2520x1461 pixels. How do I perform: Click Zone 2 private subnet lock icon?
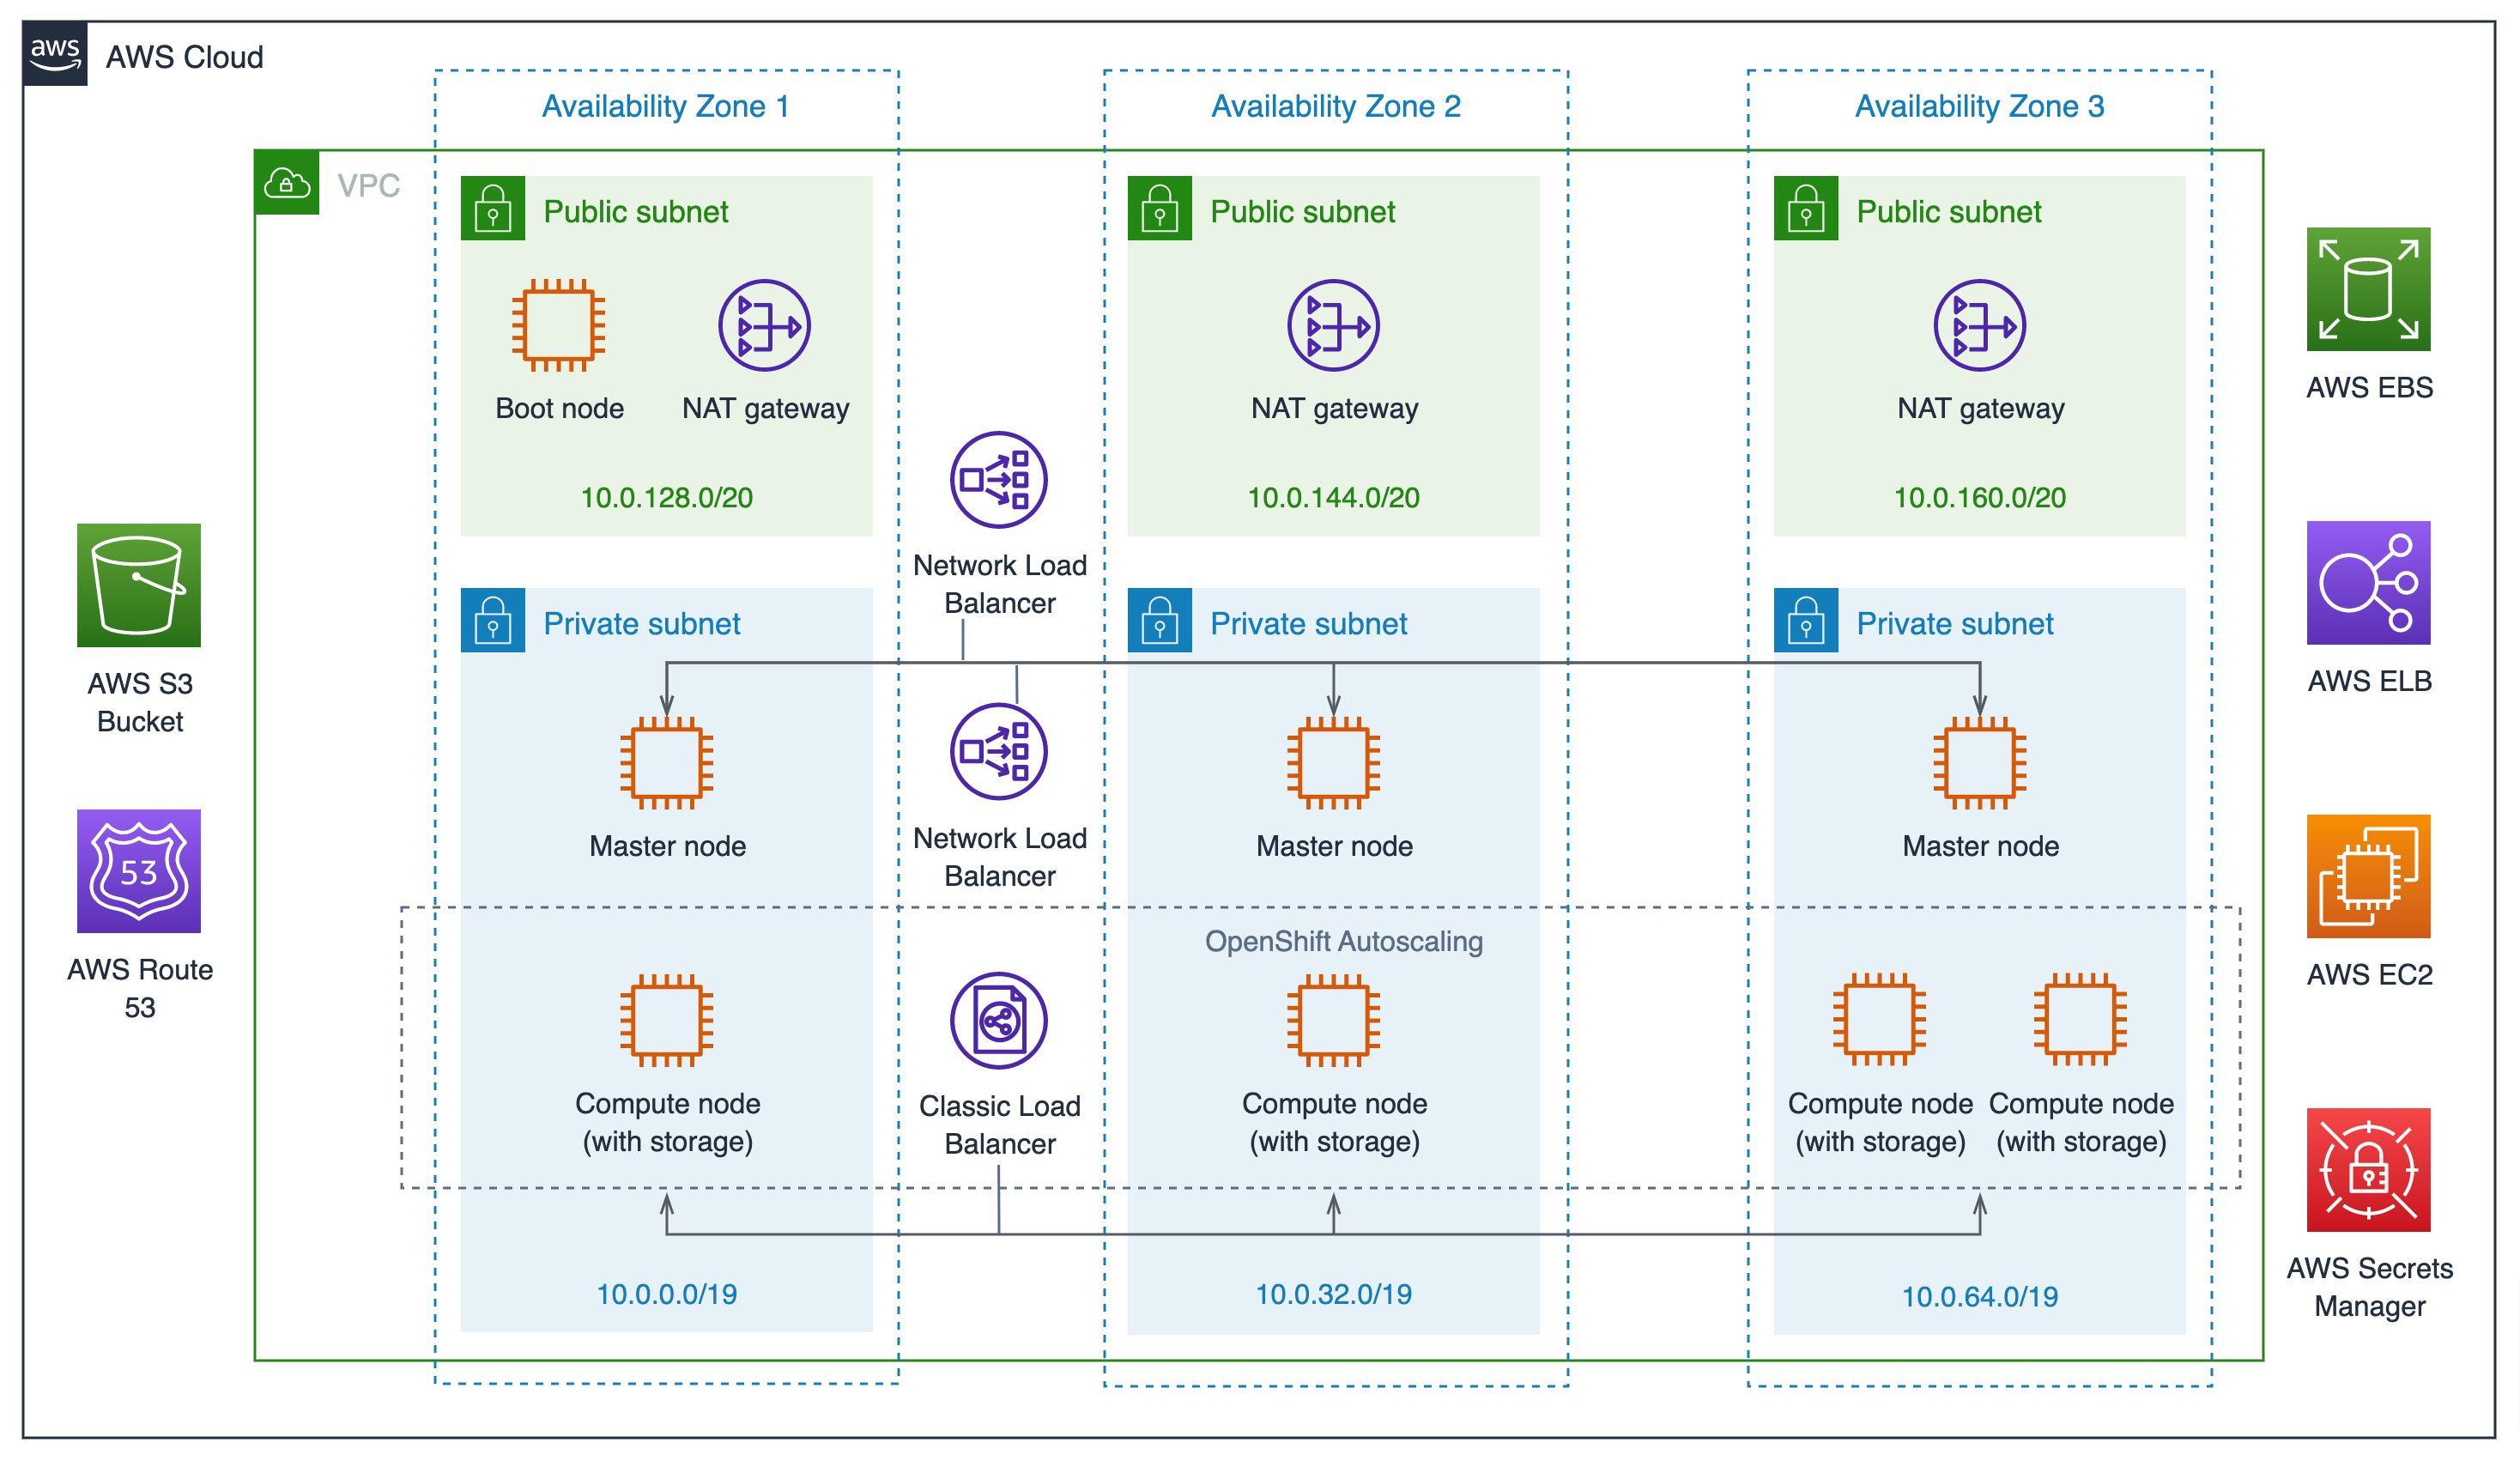click(1160, 620)
